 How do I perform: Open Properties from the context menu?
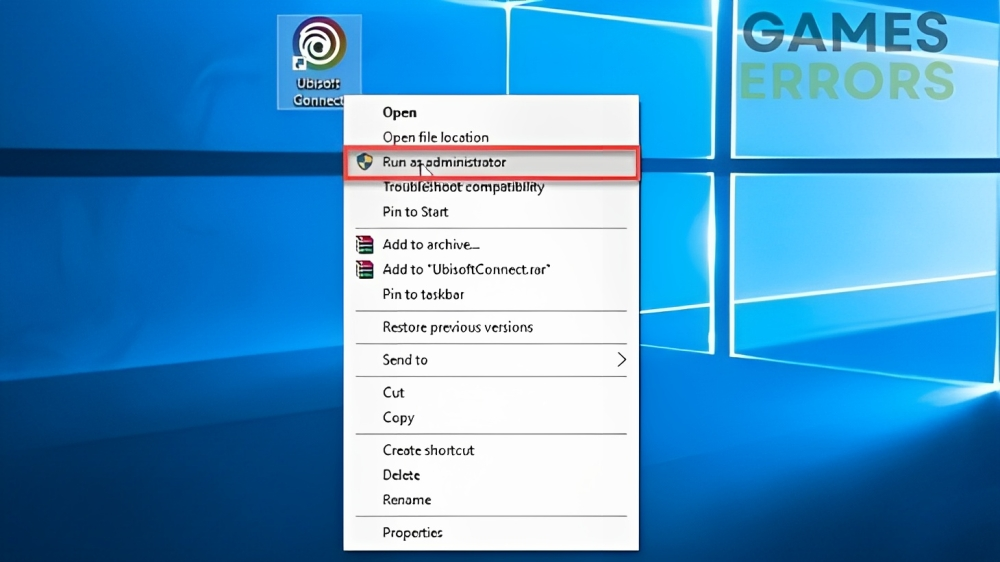coord(491,533)
